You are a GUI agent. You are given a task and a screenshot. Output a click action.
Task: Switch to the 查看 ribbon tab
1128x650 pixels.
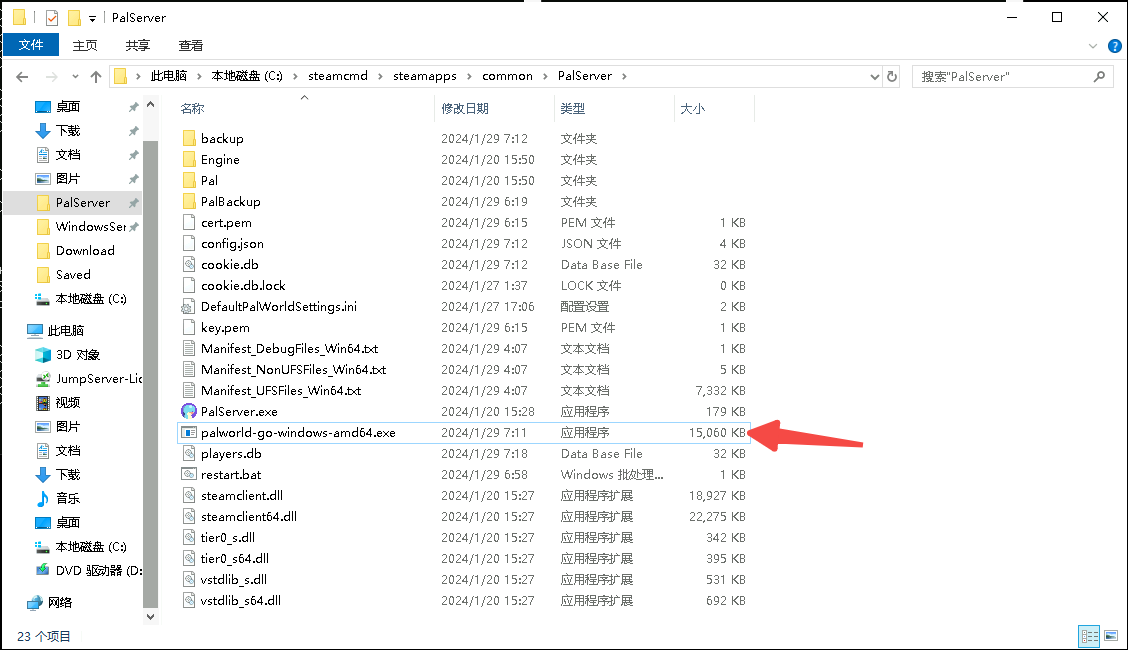(191, 45)
